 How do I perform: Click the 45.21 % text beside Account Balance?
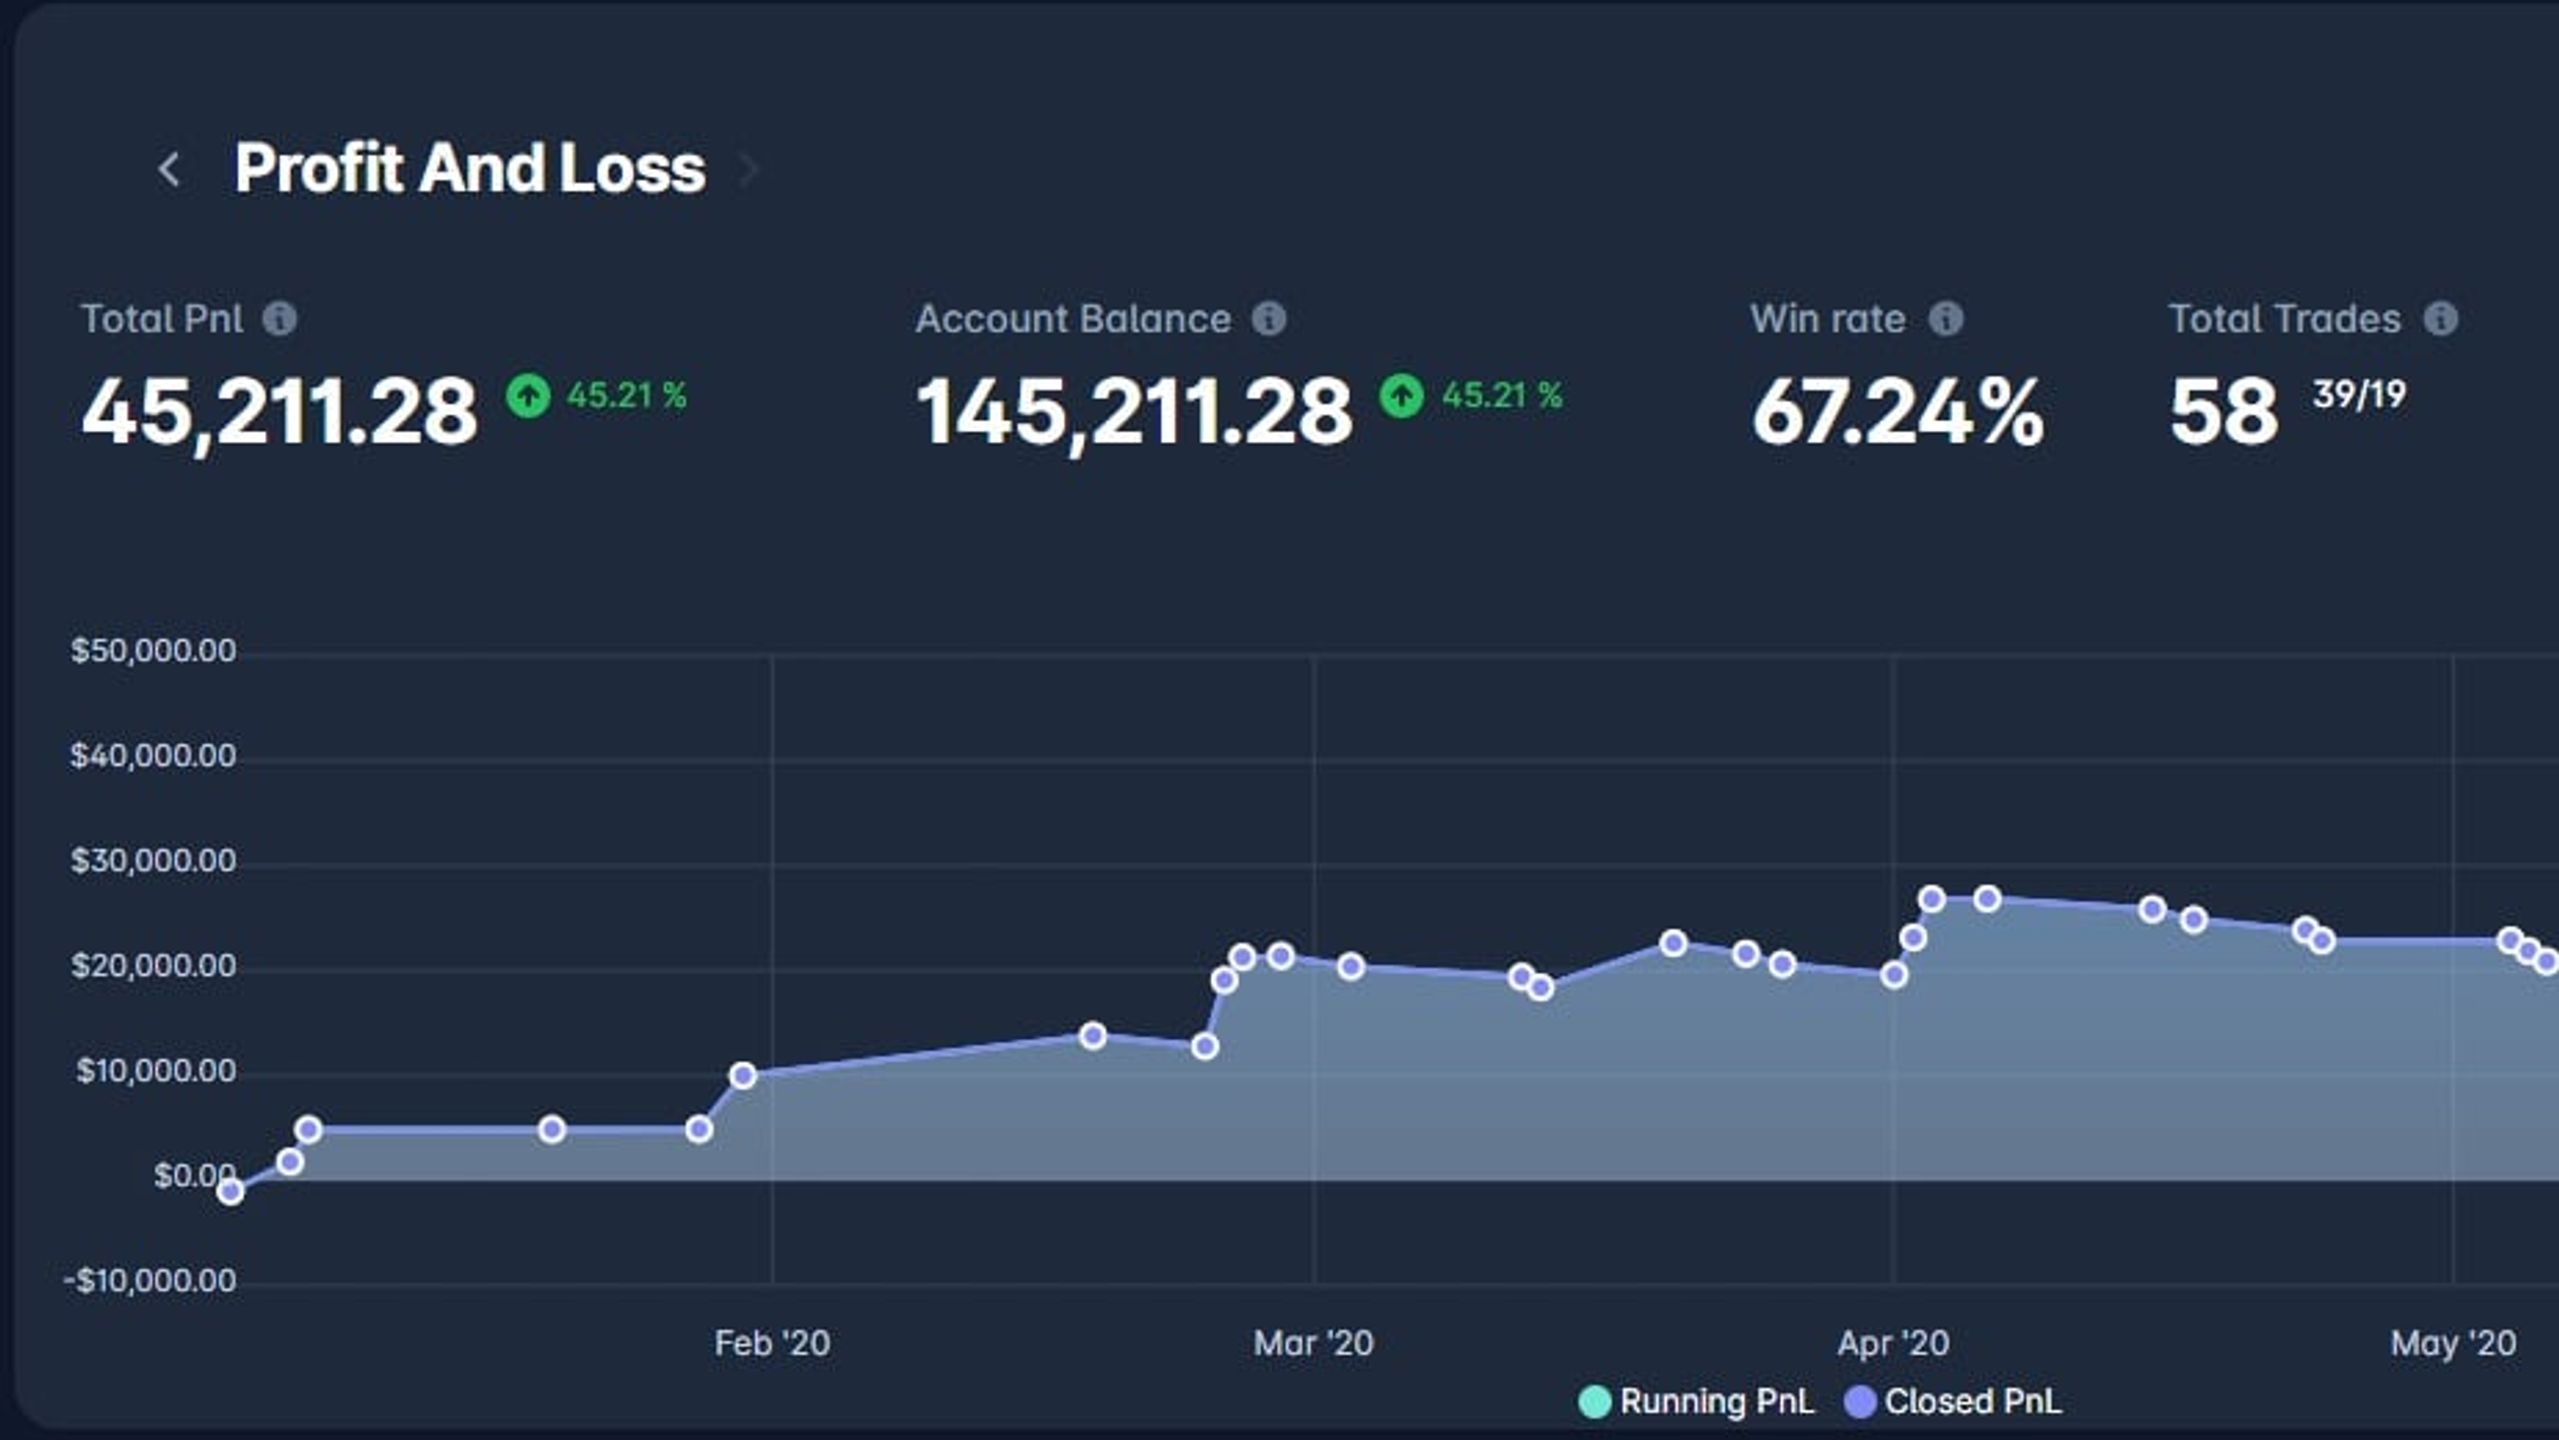tap(1502, 396)
